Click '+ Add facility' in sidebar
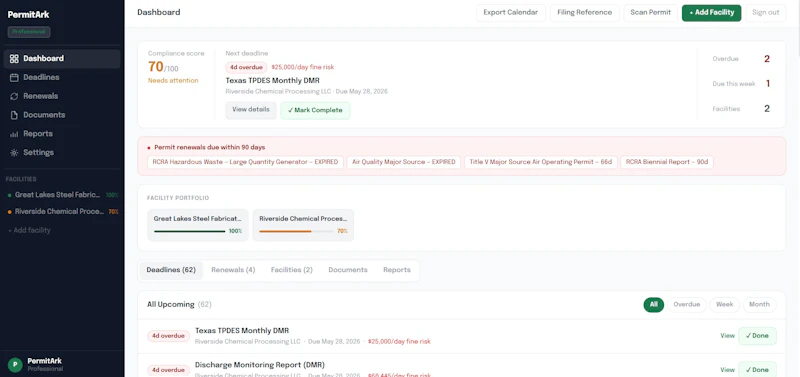Image resolution: width=800 pixels, height=377 pixels. coord(29,231)
